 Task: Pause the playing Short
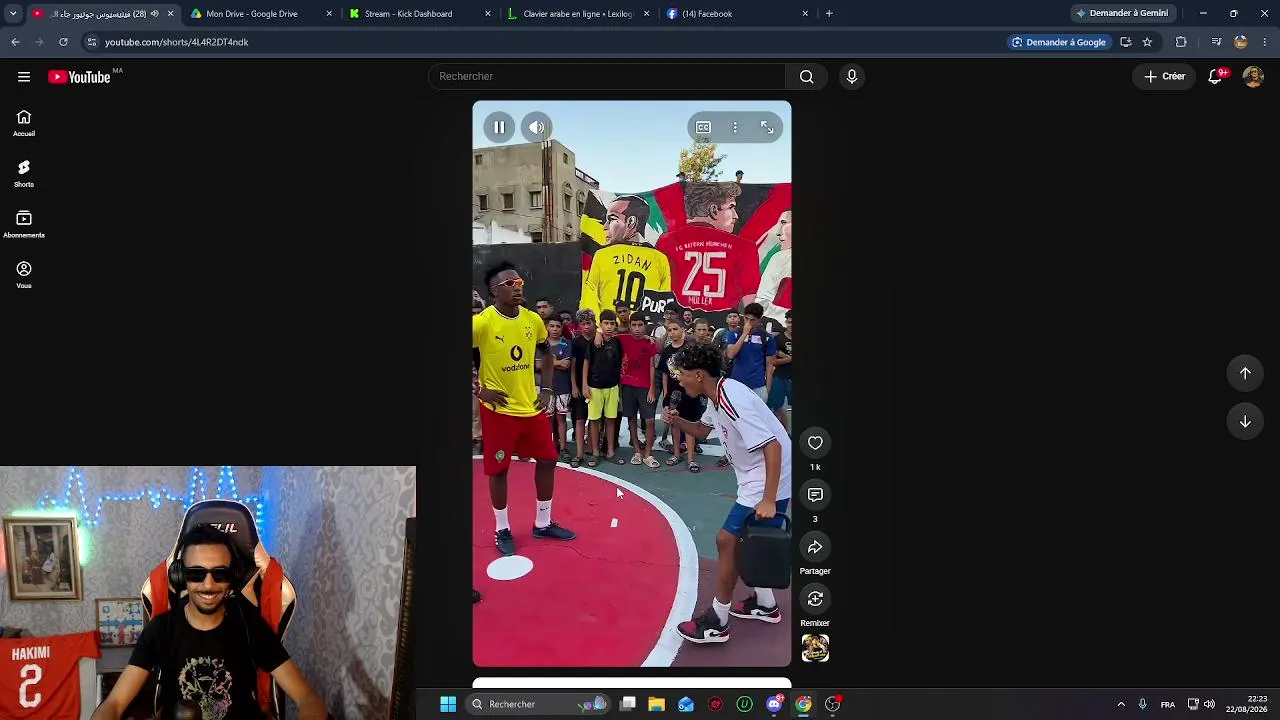click(x=499, y=127)
